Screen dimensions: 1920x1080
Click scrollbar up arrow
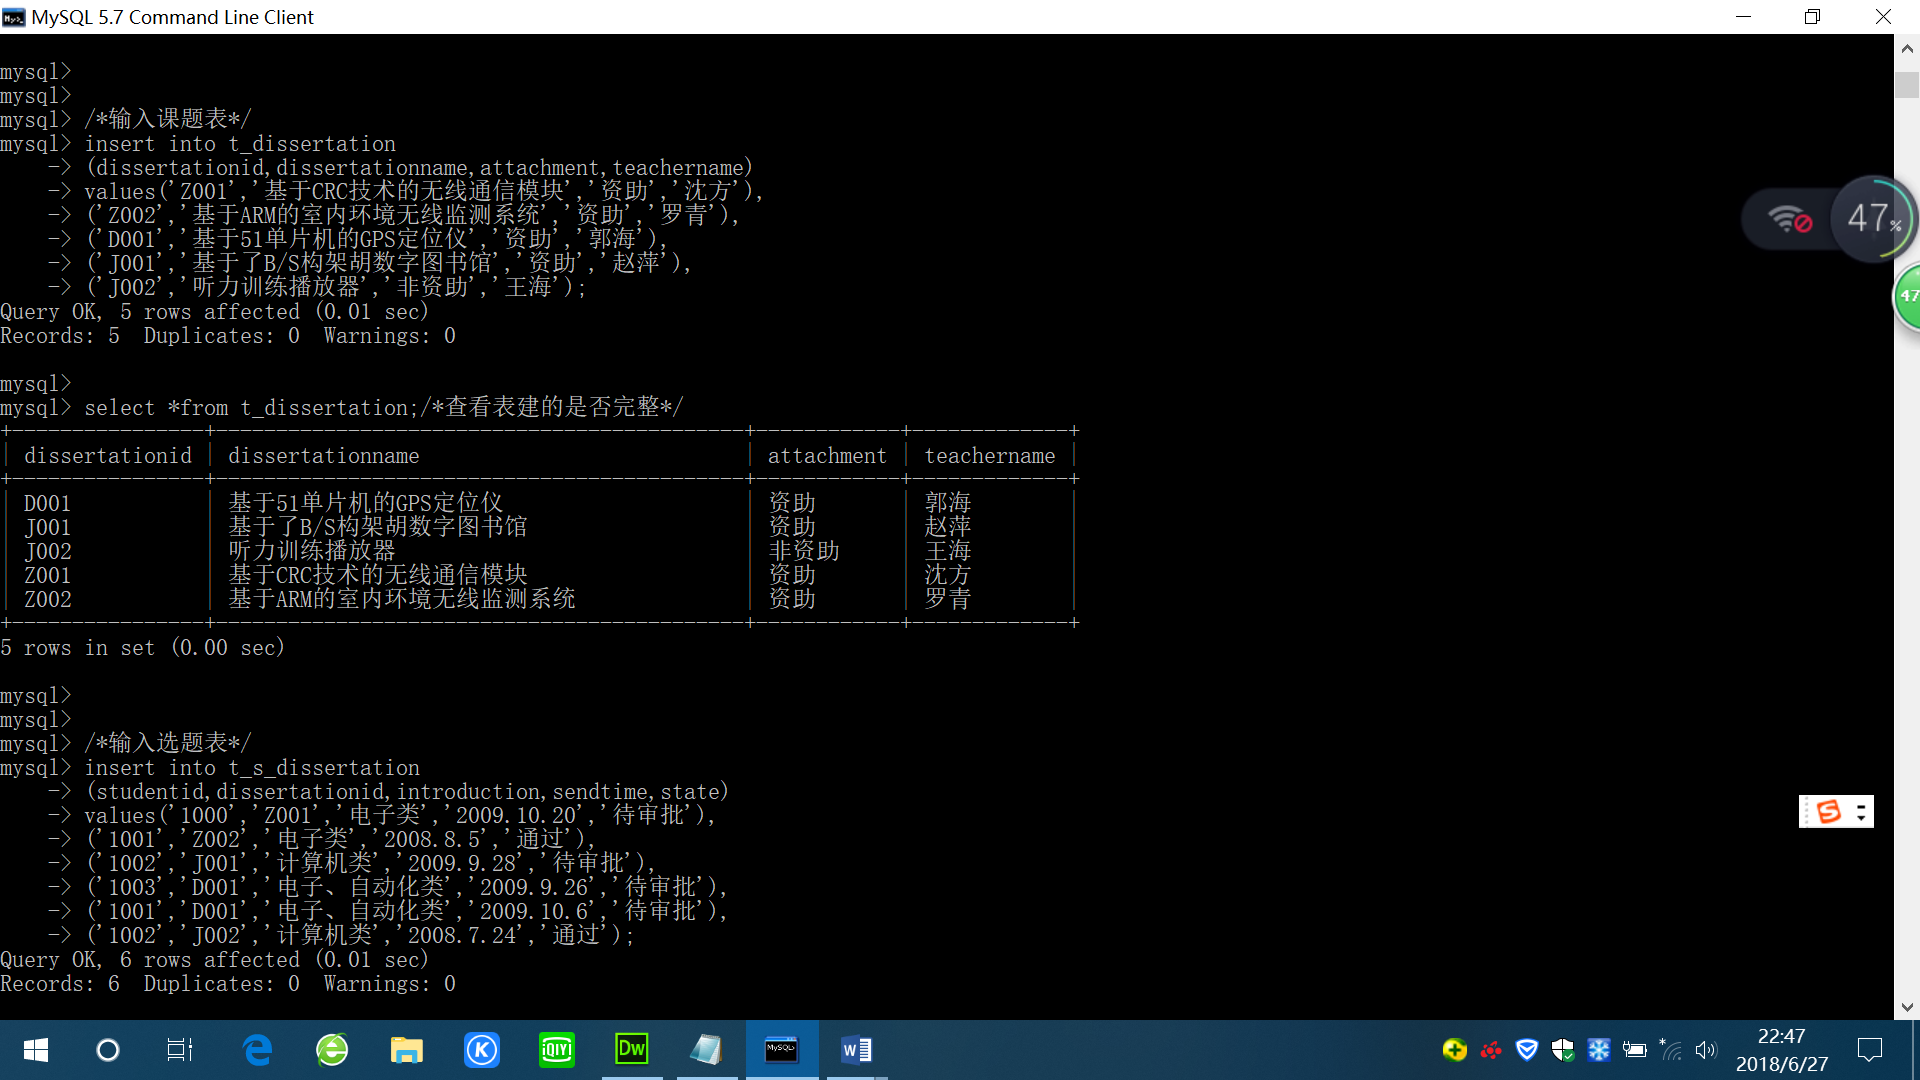point(1907,48)
